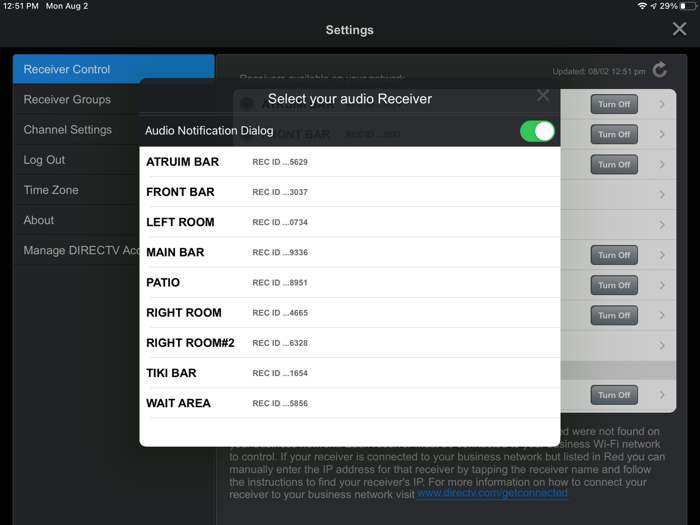
Task: Pick the RIGHT ROOM#2 receiver
Action: [350, 343]
